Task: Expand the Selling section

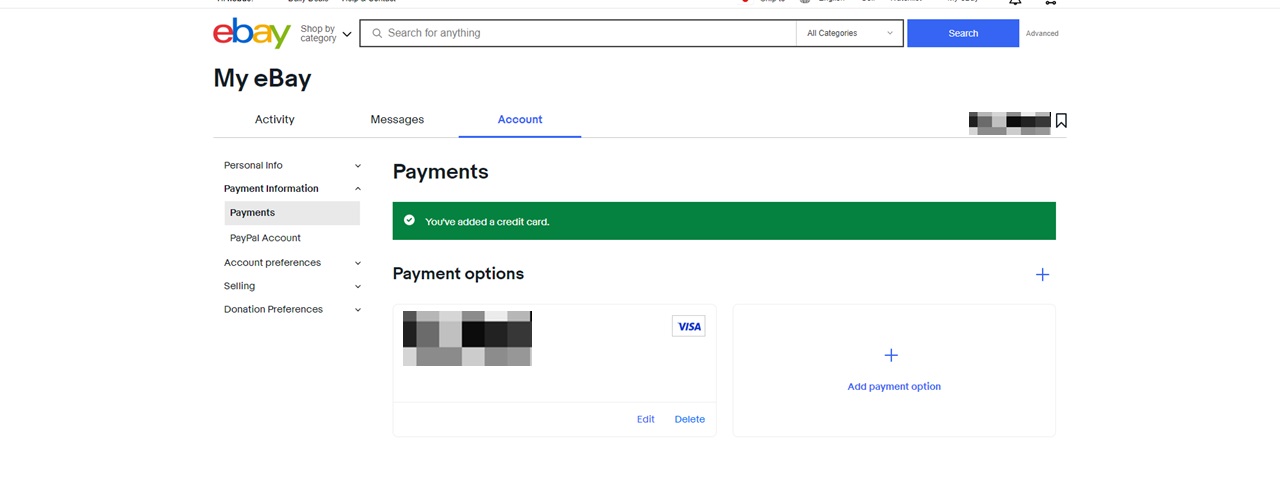Action: [292, 286]
